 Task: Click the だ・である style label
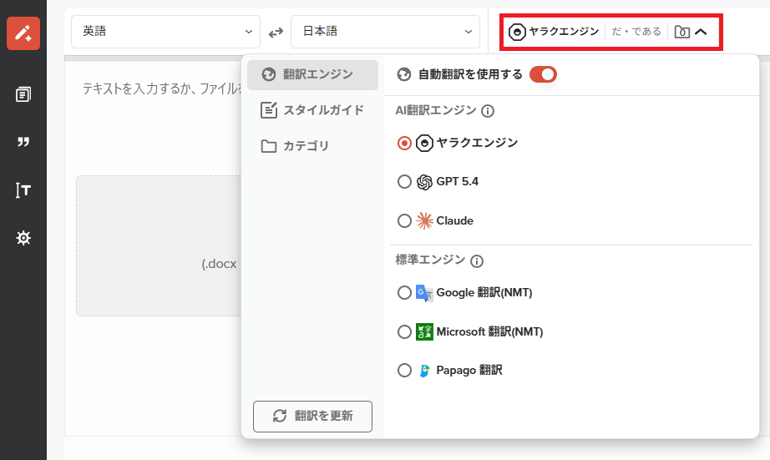(x=636, y=32)
